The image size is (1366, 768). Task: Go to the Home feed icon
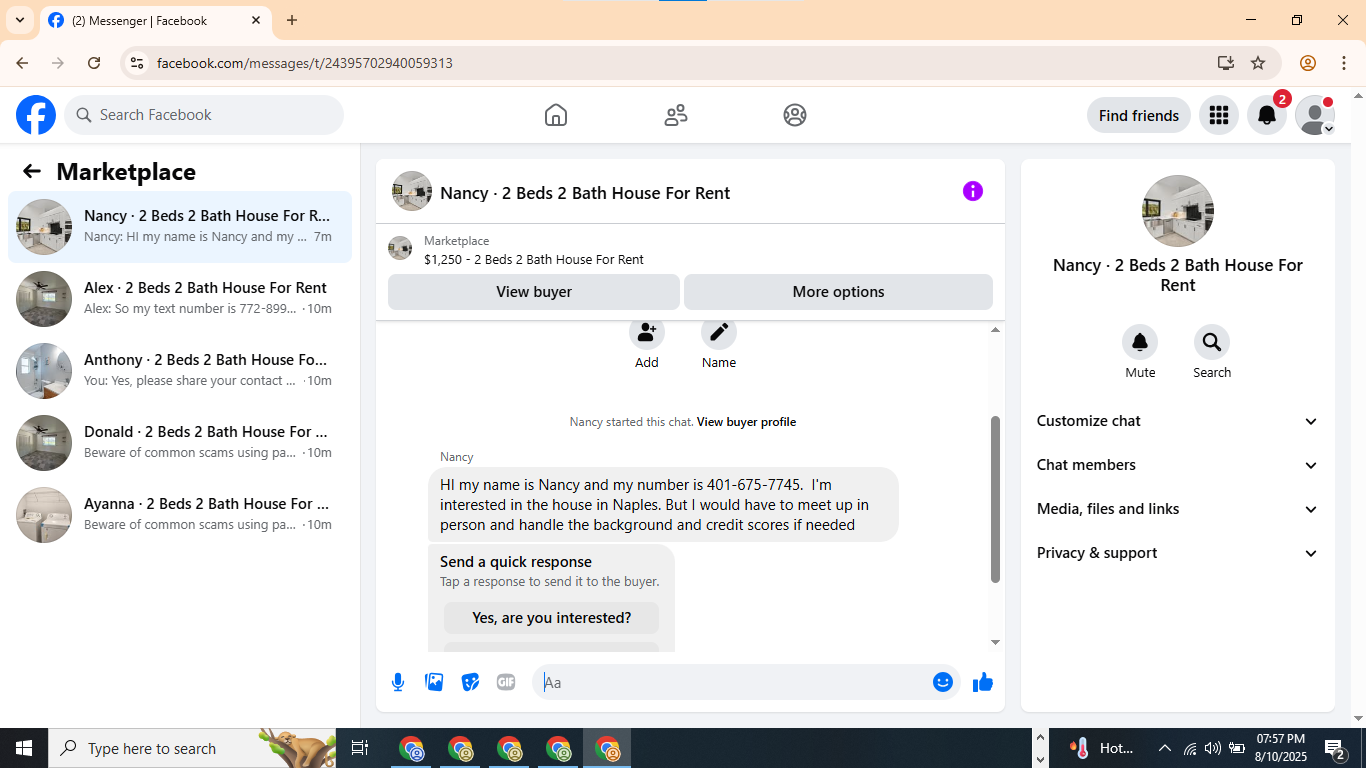(556, 115)
